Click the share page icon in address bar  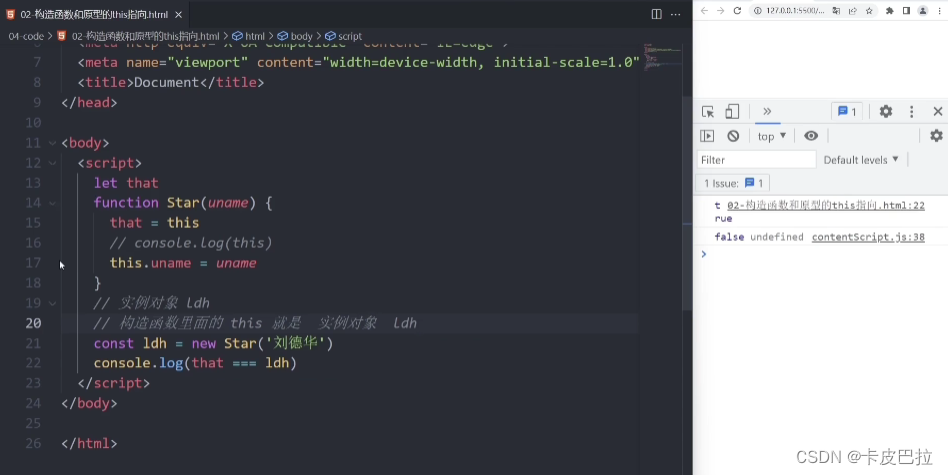point(852,11)
